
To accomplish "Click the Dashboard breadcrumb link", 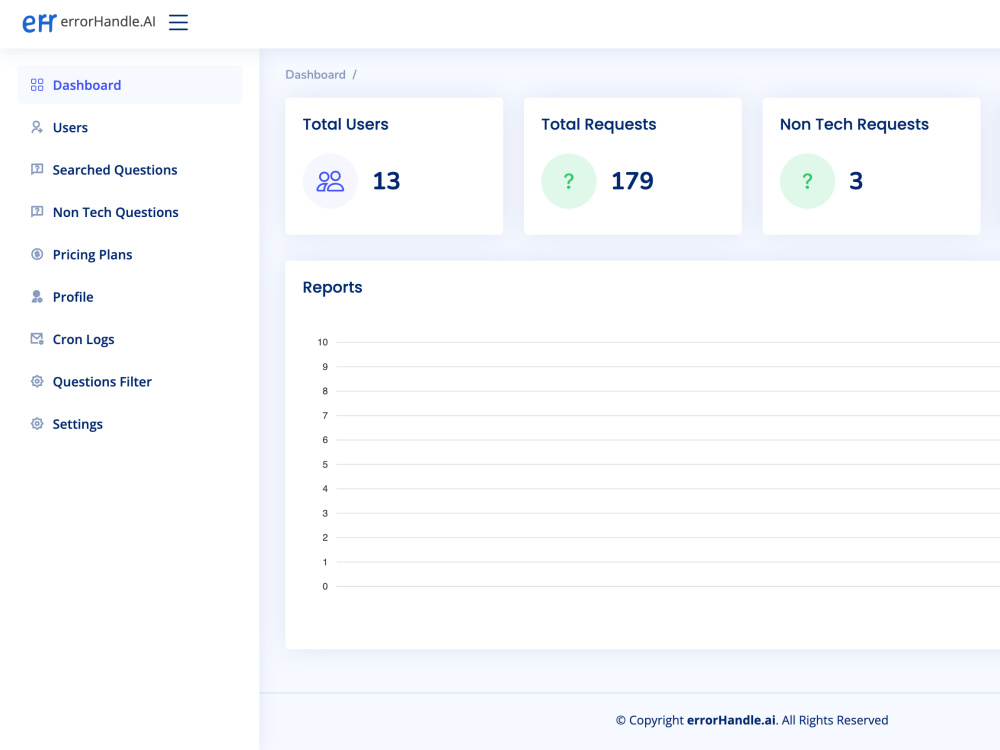I will 315,75.
